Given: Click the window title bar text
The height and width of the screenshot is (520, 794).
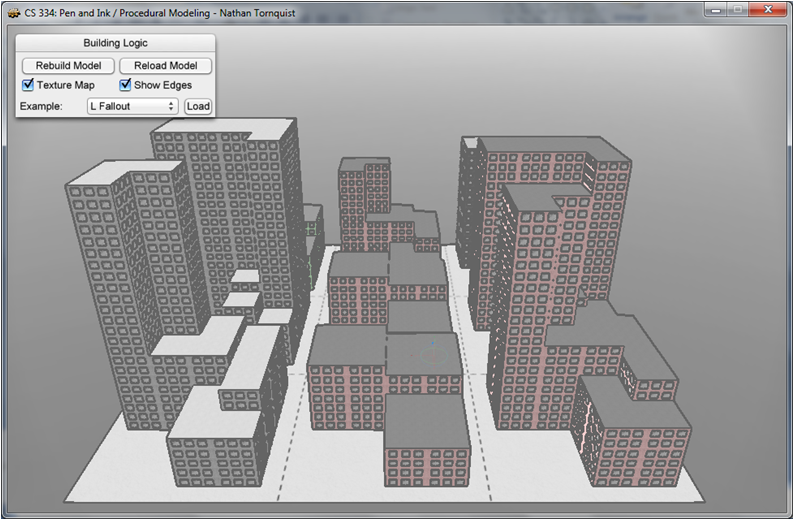Looking at the screenshot, I should (160, 13).
